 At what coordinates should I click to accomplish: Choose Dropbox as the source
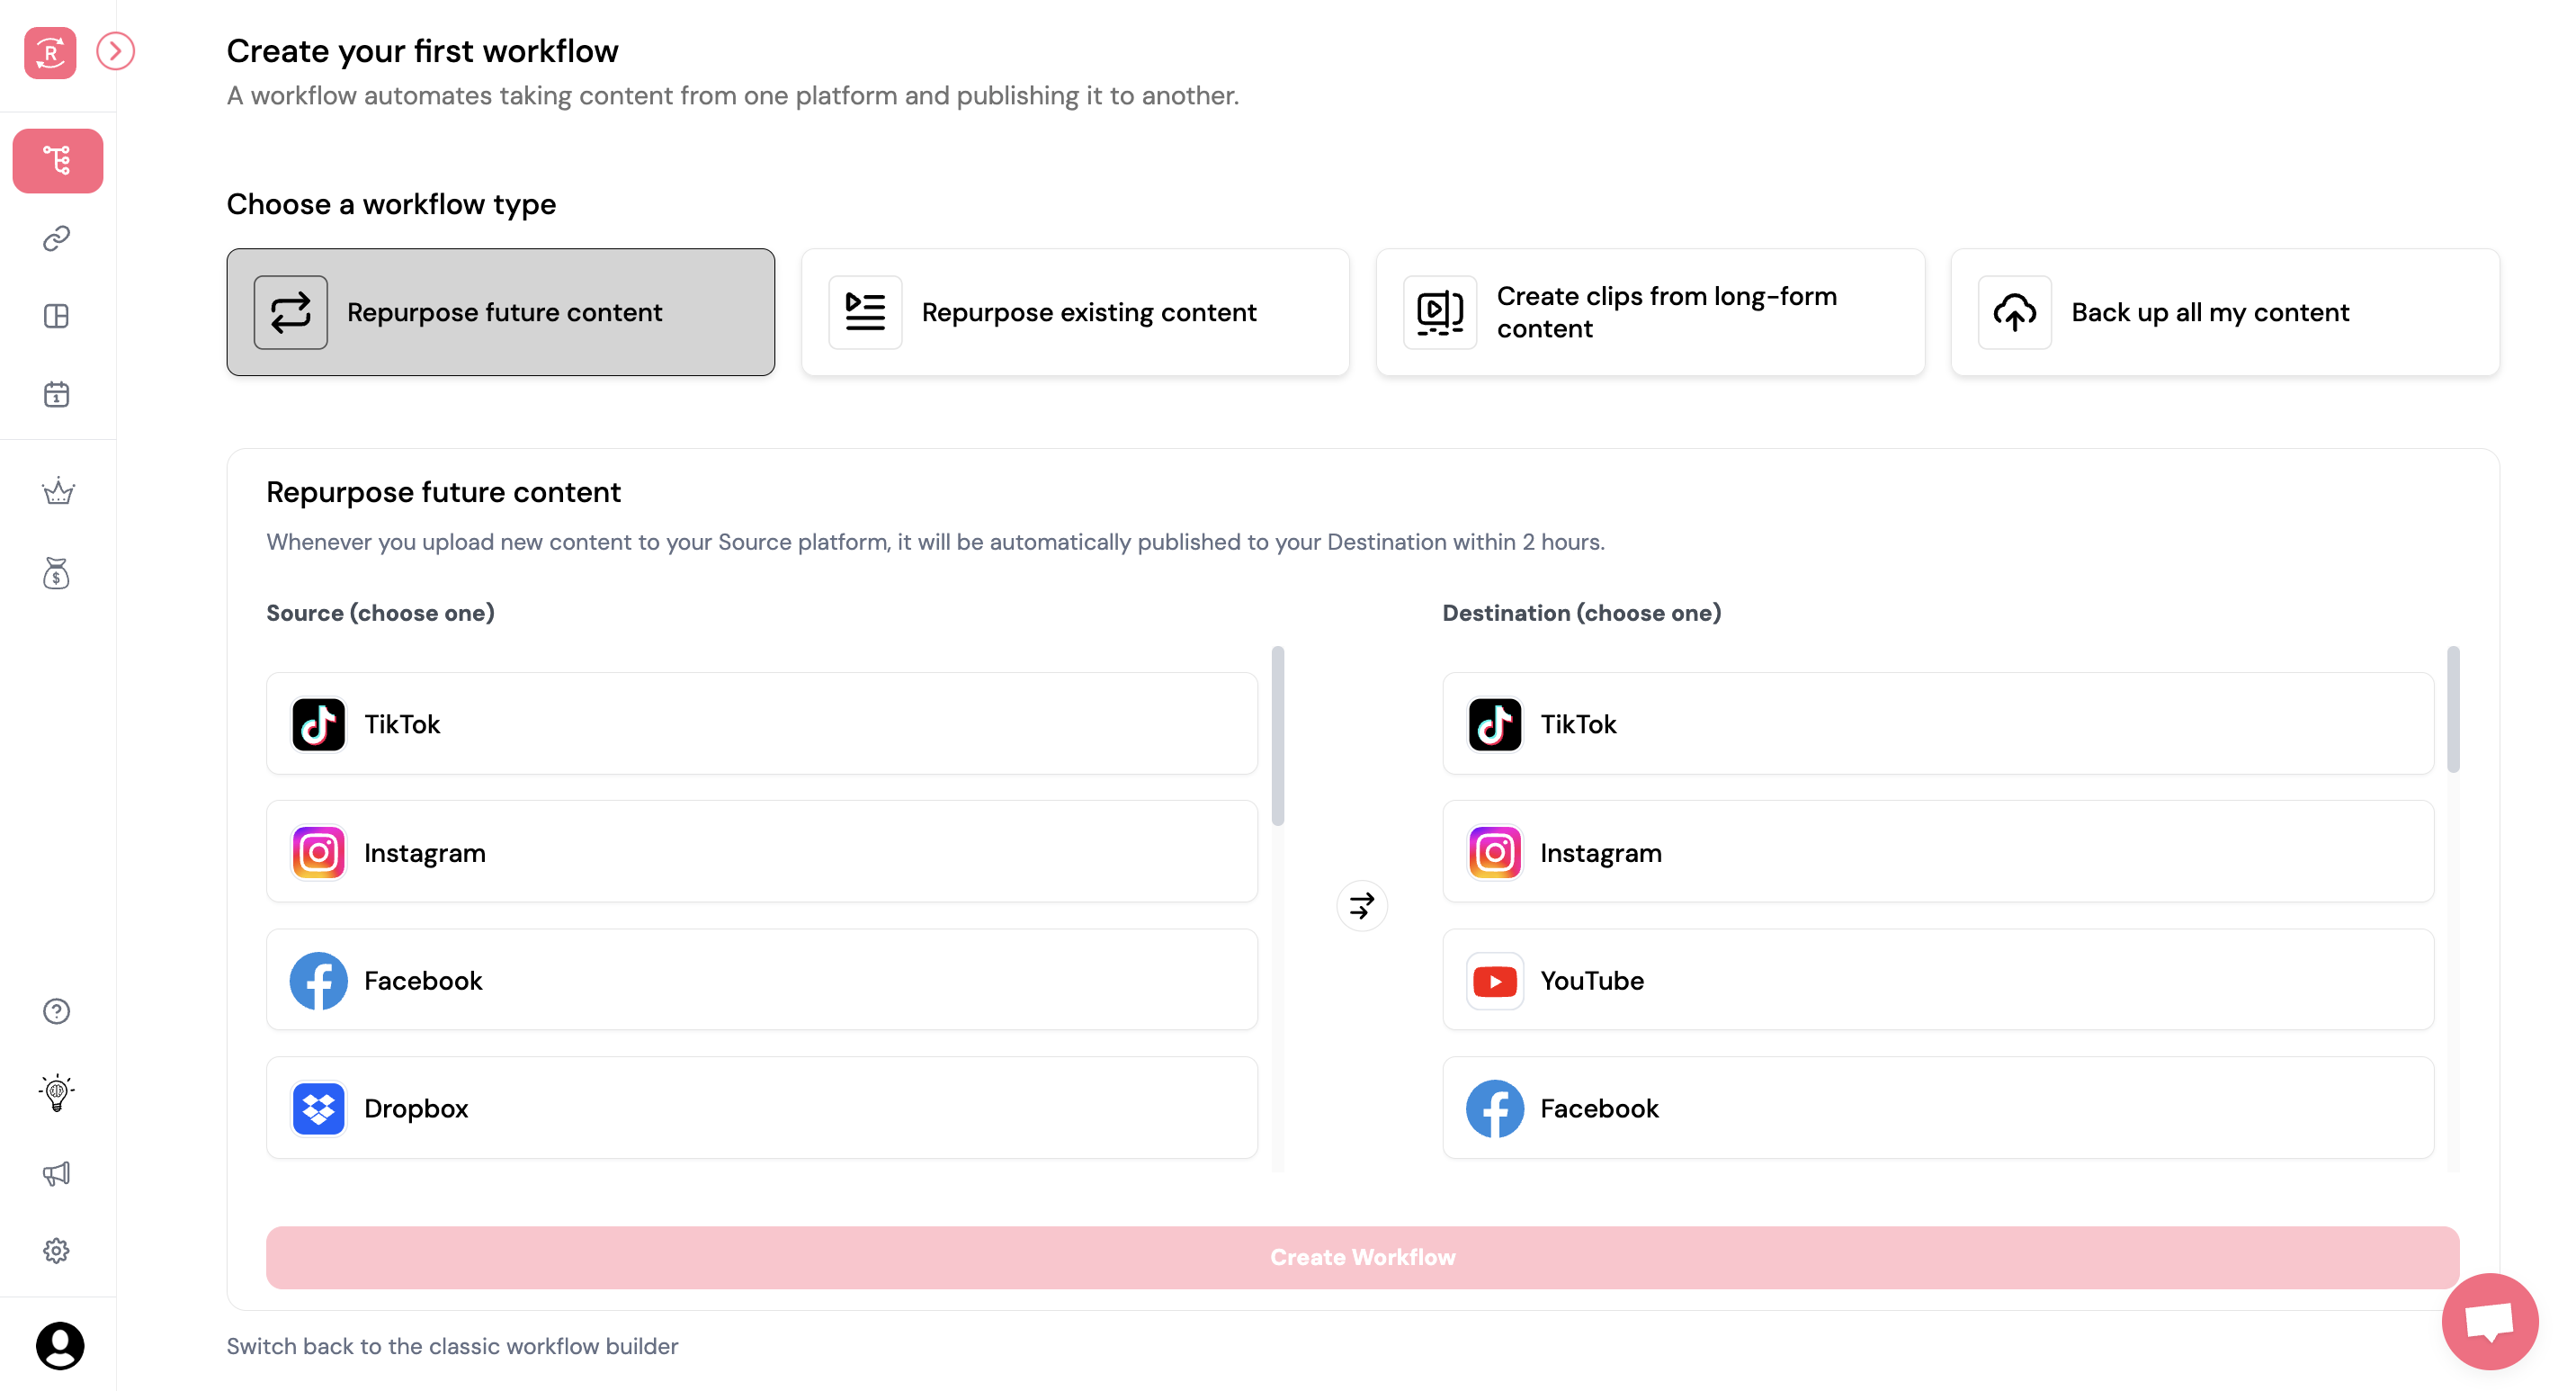[762, 1108]
